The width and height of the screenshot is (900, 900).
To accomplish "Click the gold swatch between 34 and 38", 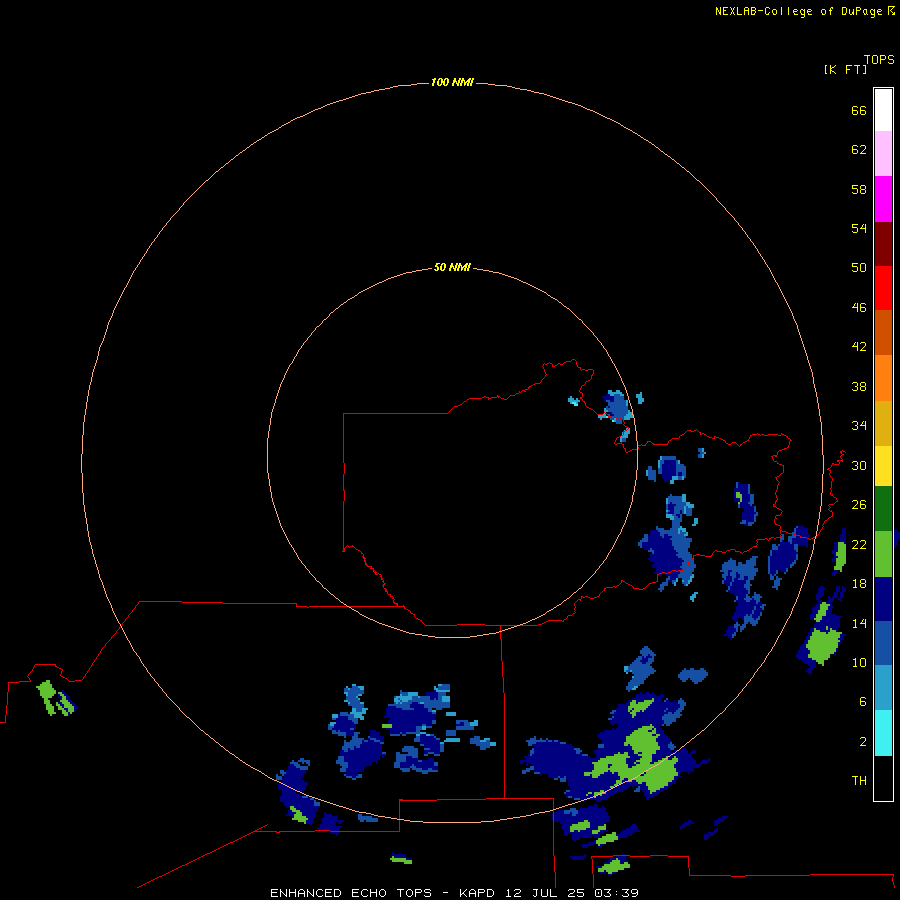I will click(x=883, y=423).
